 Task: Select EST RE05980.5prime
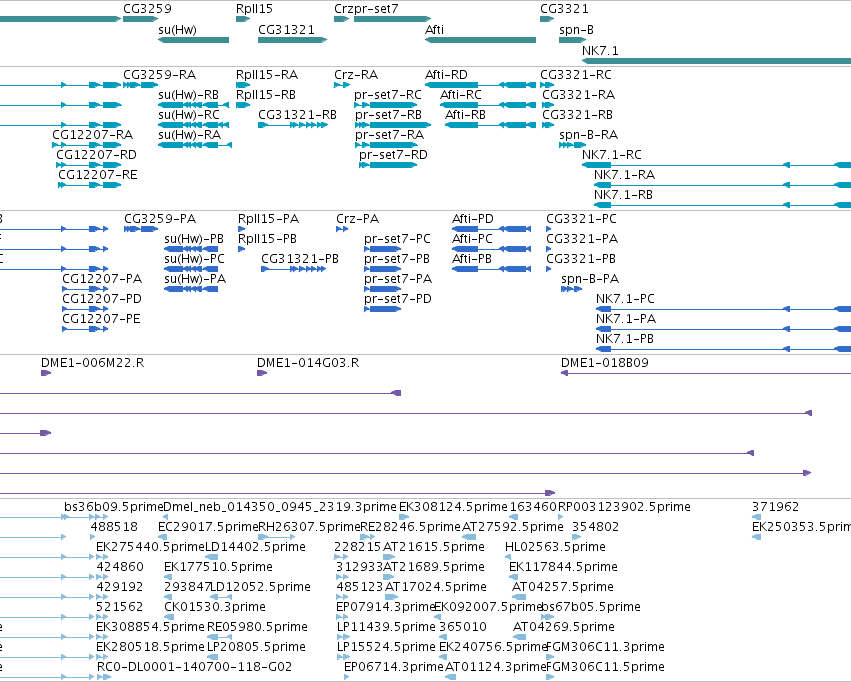[x=219, y=637]
